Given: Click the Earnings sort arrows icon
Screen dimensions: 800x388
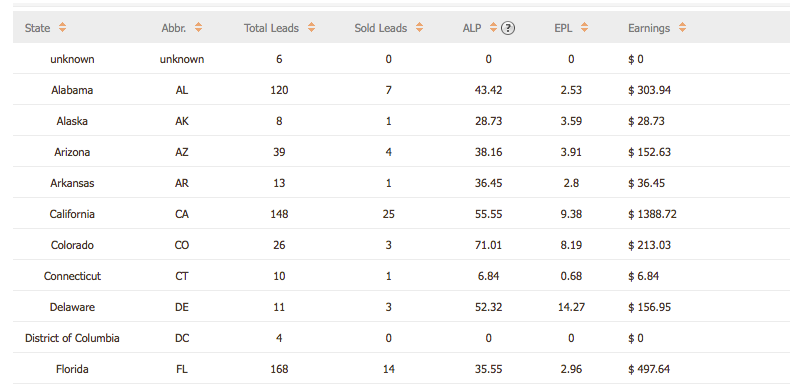Looking at the screenshot, I should click(x=682, y=28).
